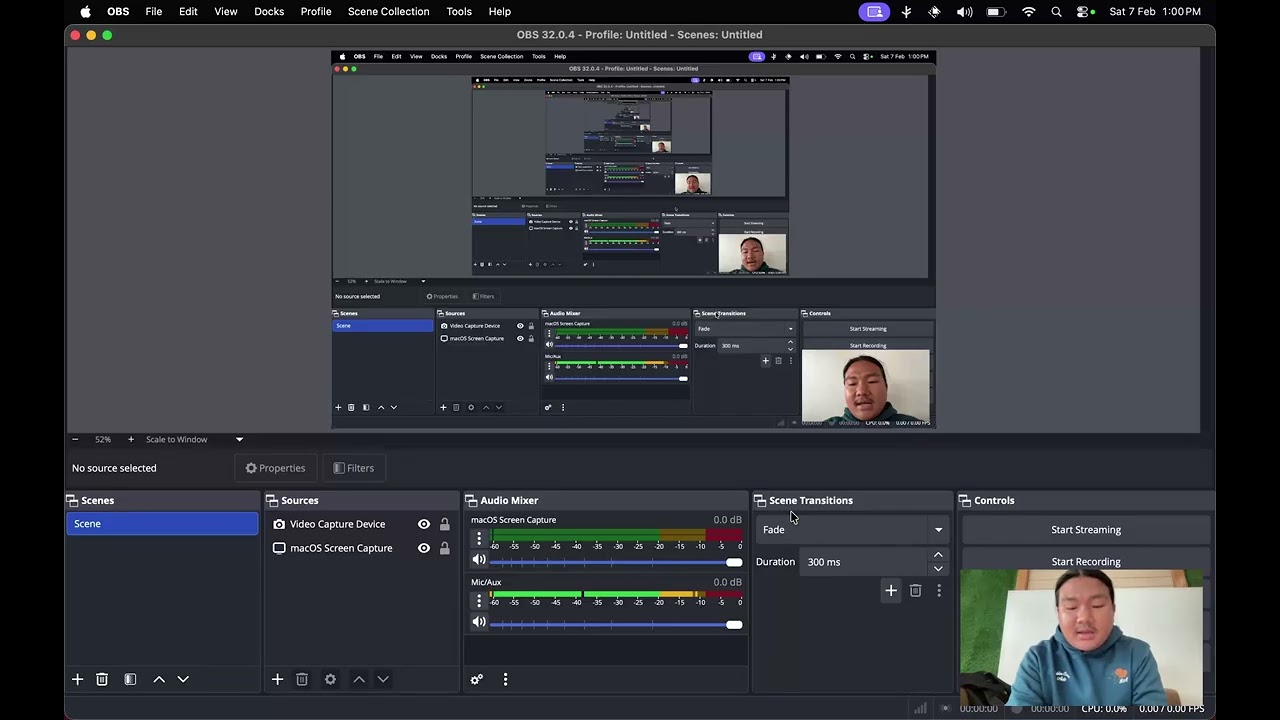Click the Audio Mixer dock float icon
Viewport: 1280px width, 720px height.
point(472,500)
